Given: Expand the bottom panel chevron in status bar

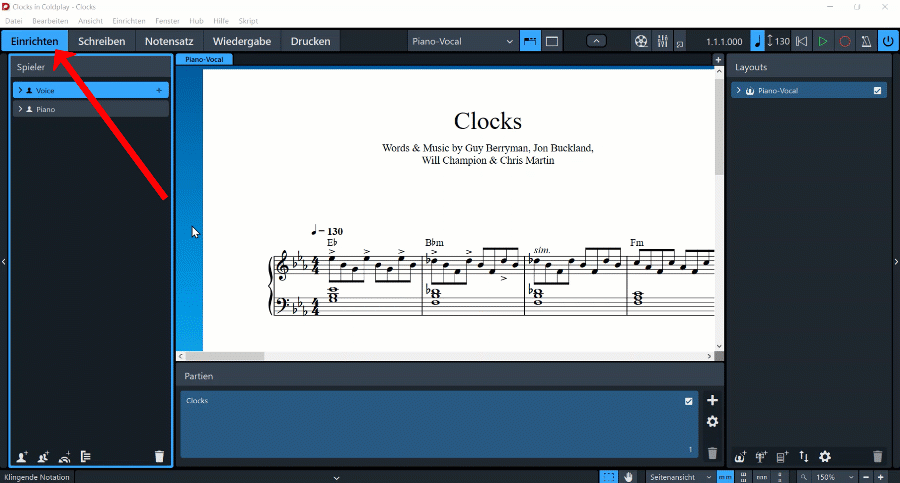Looking at the screenshot, I should pyautogui.click(x=336, y=478).
